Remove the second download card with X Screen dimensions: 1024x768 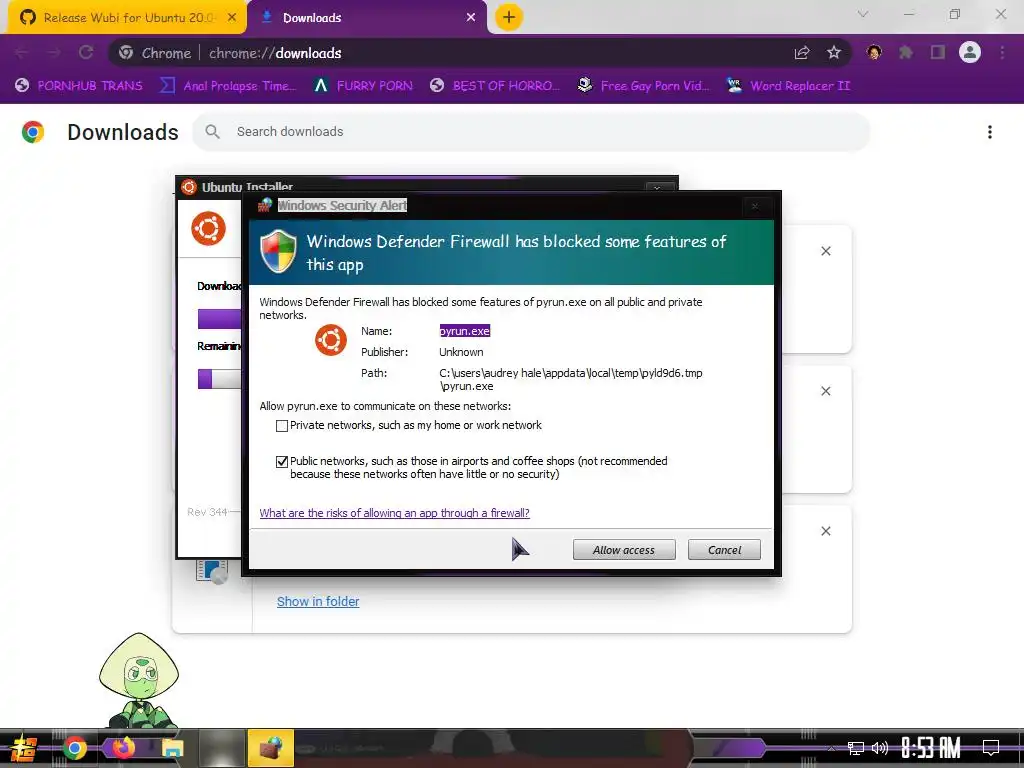826,391
